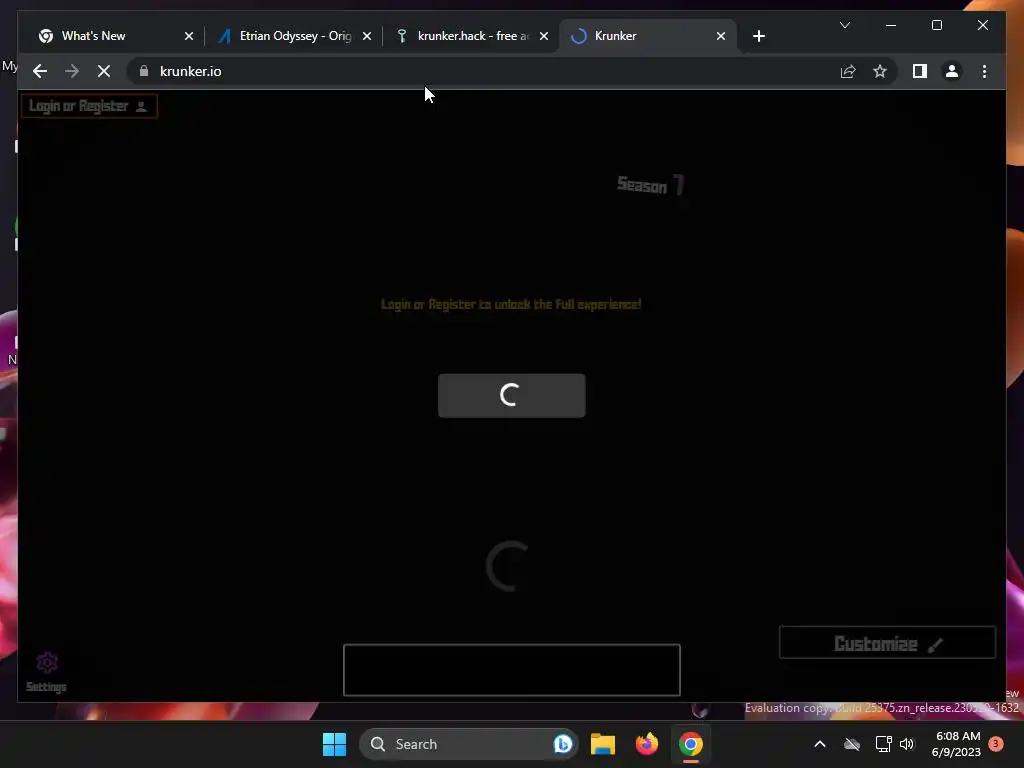The image size is (1024, 768).
Task: Expand the tab search dropdown
Action: [x=844, y=25]
